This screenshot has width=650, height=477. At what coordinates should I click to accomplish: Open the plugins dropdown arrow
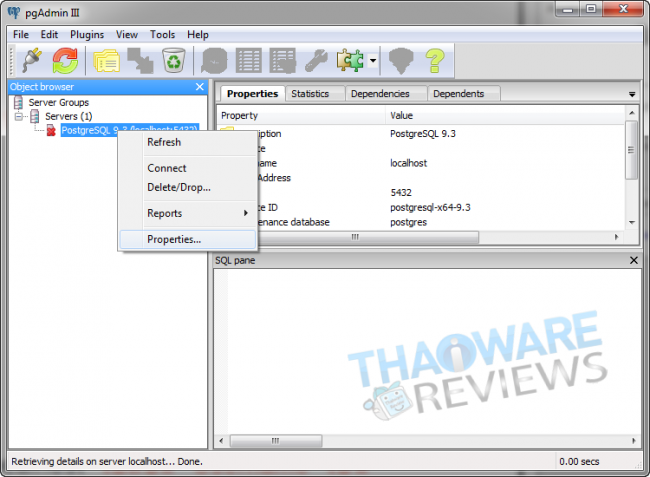(373, 61)
